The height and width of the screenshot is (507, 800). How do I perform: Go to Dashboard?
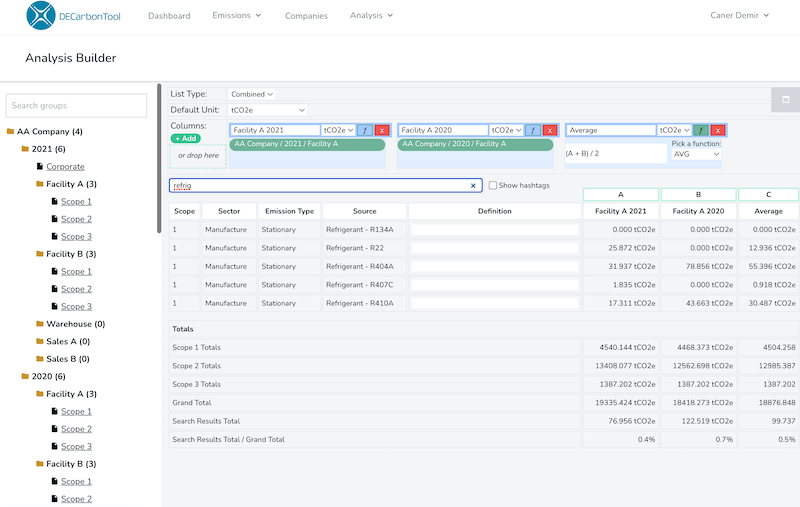pos(169,16)
